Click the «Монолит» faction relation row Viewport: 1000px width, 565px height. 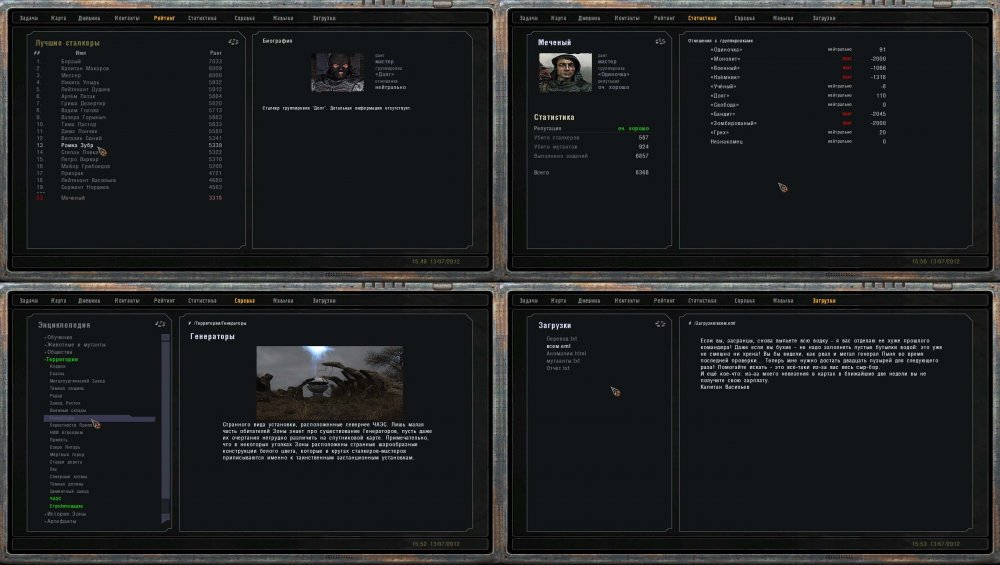pos(798,59)
